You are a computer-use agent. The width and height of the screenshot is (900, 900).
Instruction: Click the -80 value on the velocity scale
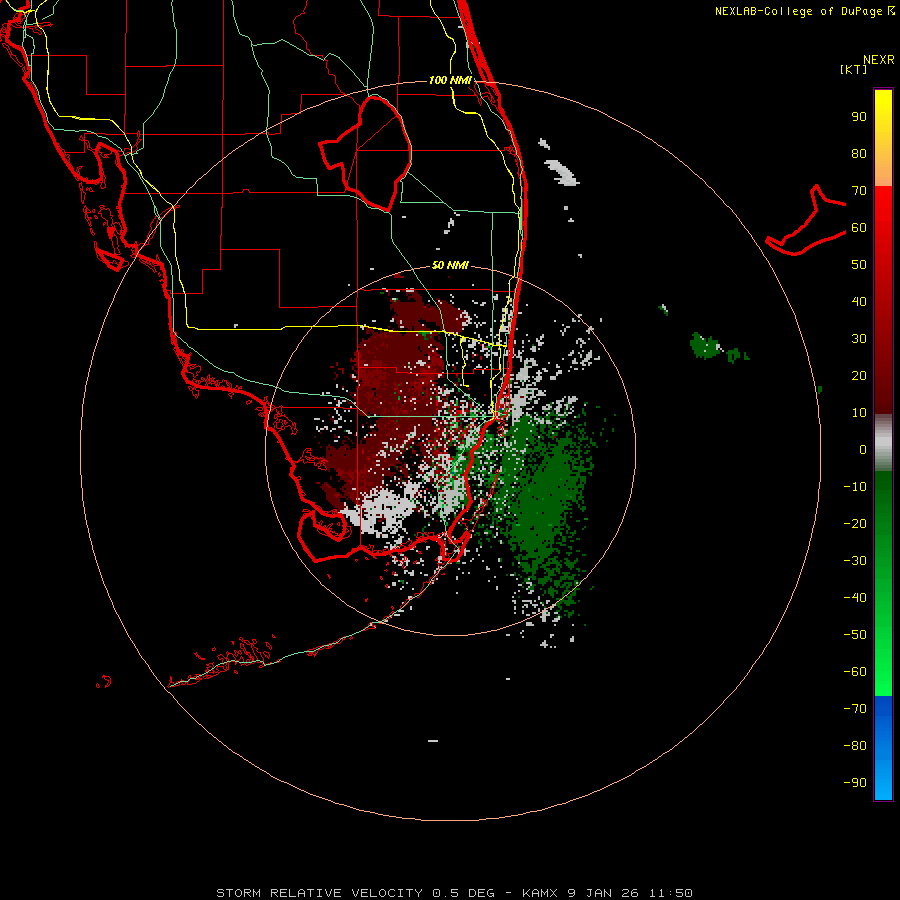(x=855, y=746)
